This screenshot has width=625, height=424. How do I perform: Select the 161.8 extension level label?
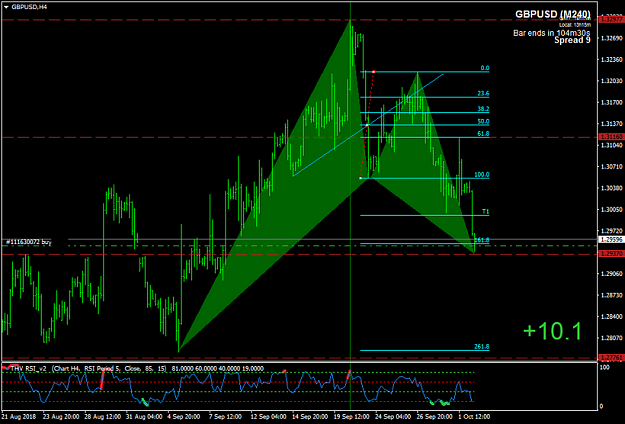click(x=482, y=240)
